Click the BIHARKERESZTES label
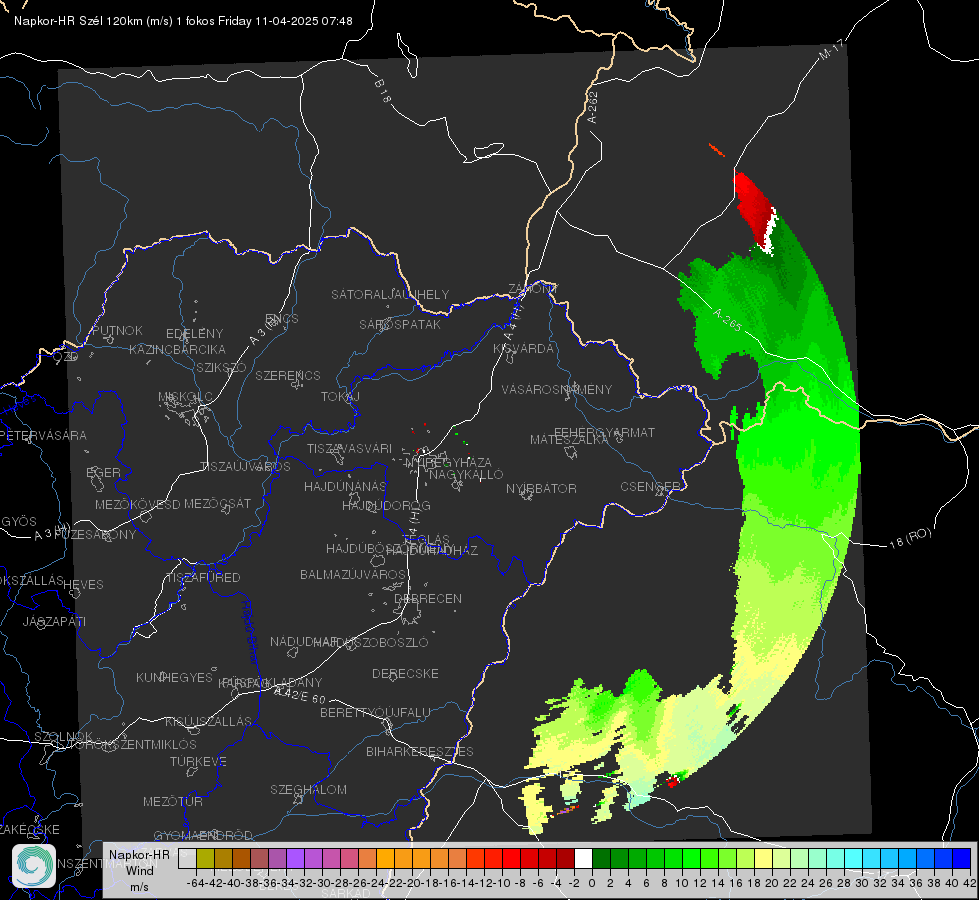 [420, 752]
